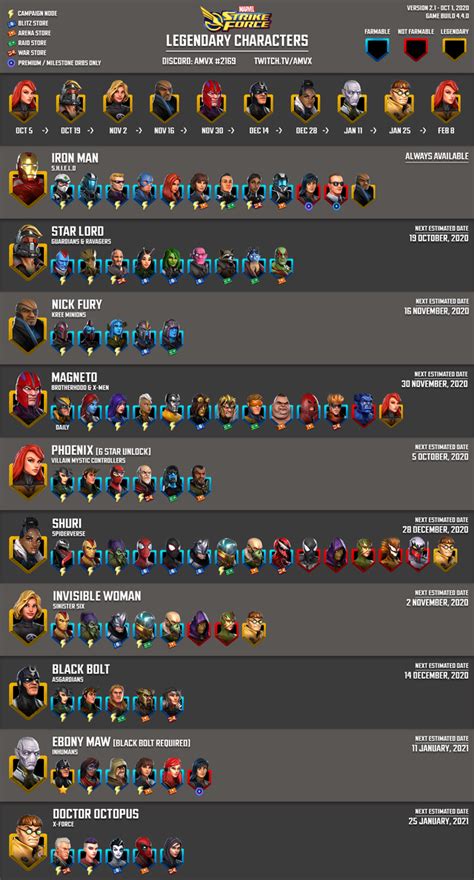This screenshot has height=880, width=474.
Task: Click the large Iron Man portrait
Action: pyautogui.click(x=28, y=182)
